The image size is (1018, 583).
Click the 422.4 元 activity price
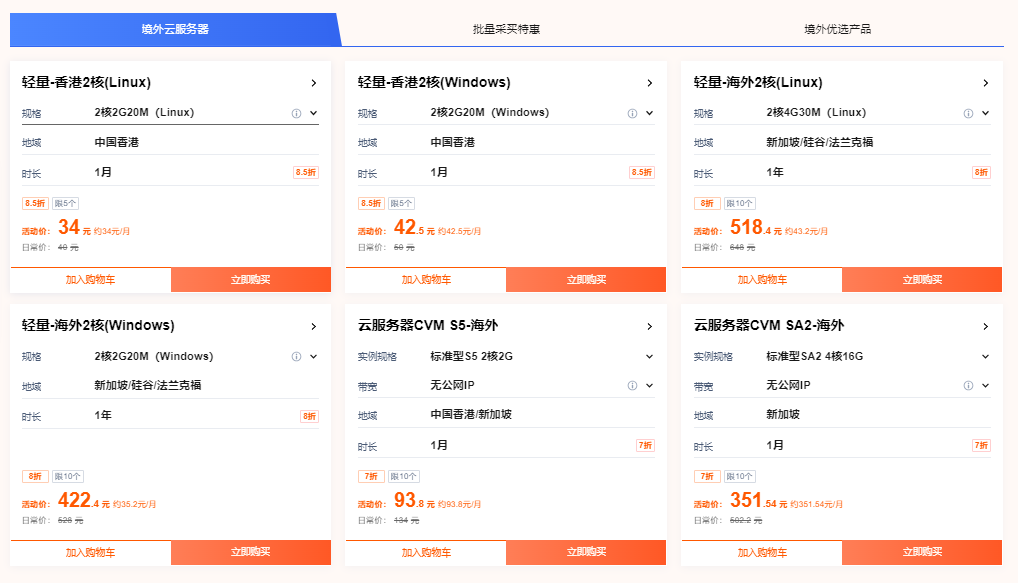coord(84,500)
